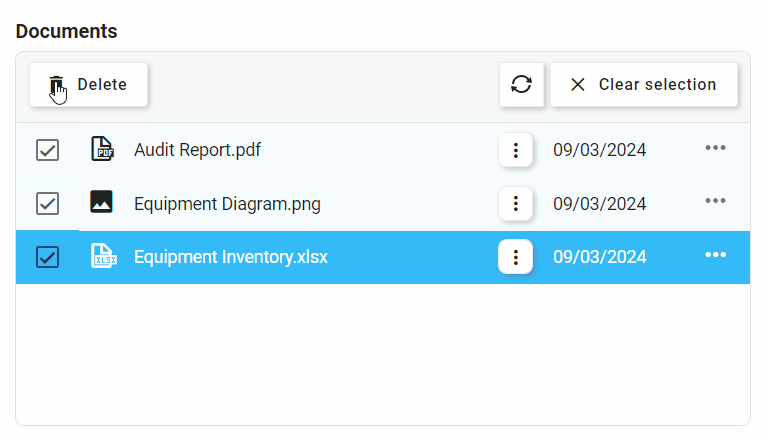Click horizontal ellipsis on Equipment Inventory.xlsx row
The image size is (766, 441).
click(x=715, y=254)
